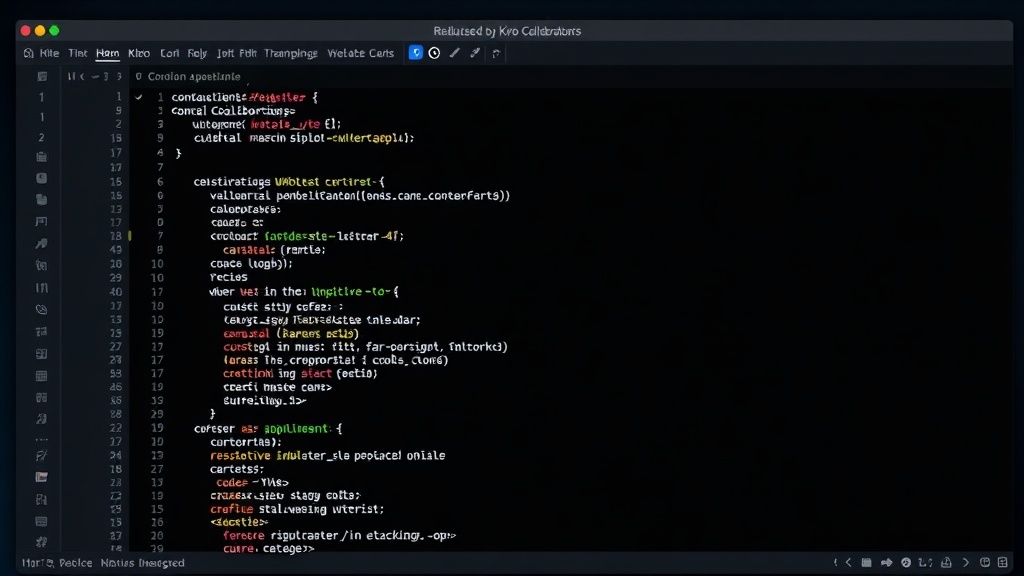
Task: Open the Welate Carts menu
Action: [x=360, y=54]
